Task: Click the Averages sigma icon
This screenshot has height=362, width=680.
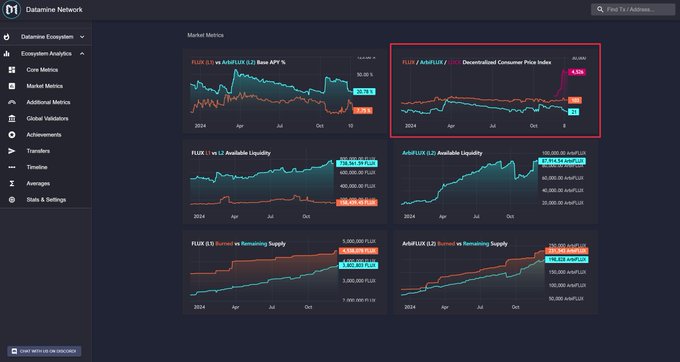Action: 12,183
